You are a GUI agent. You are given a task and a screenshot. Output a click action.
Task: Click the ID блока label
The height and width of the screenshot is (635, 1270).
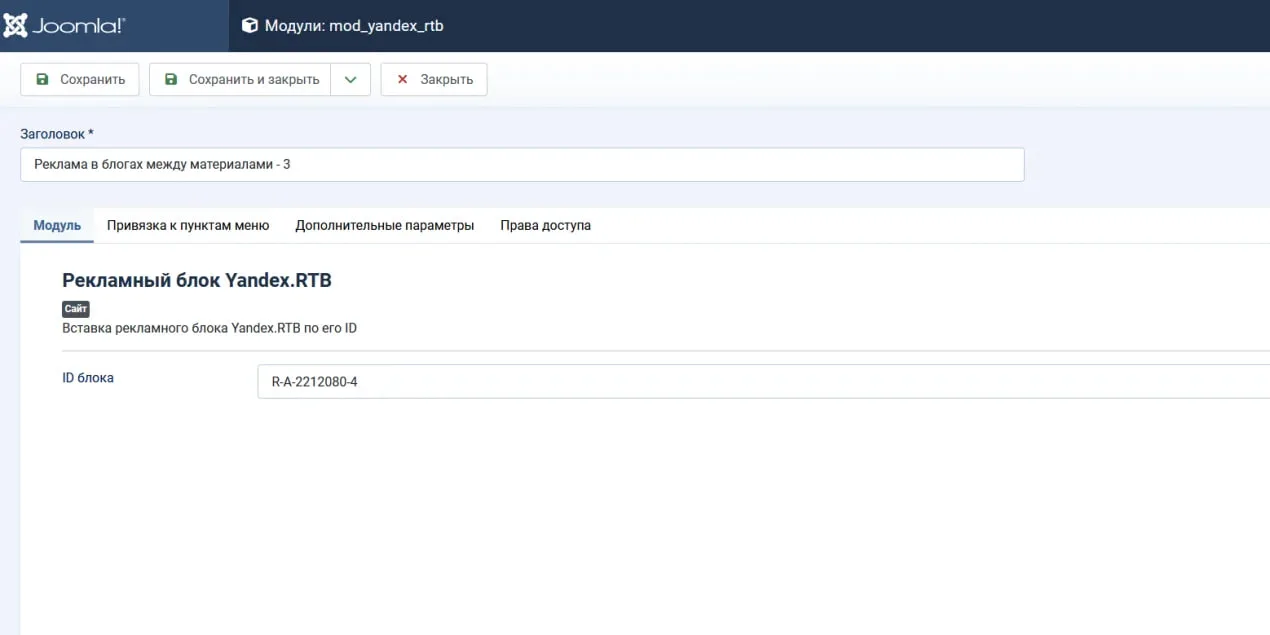pyautogui.click(x=88, y=378)
